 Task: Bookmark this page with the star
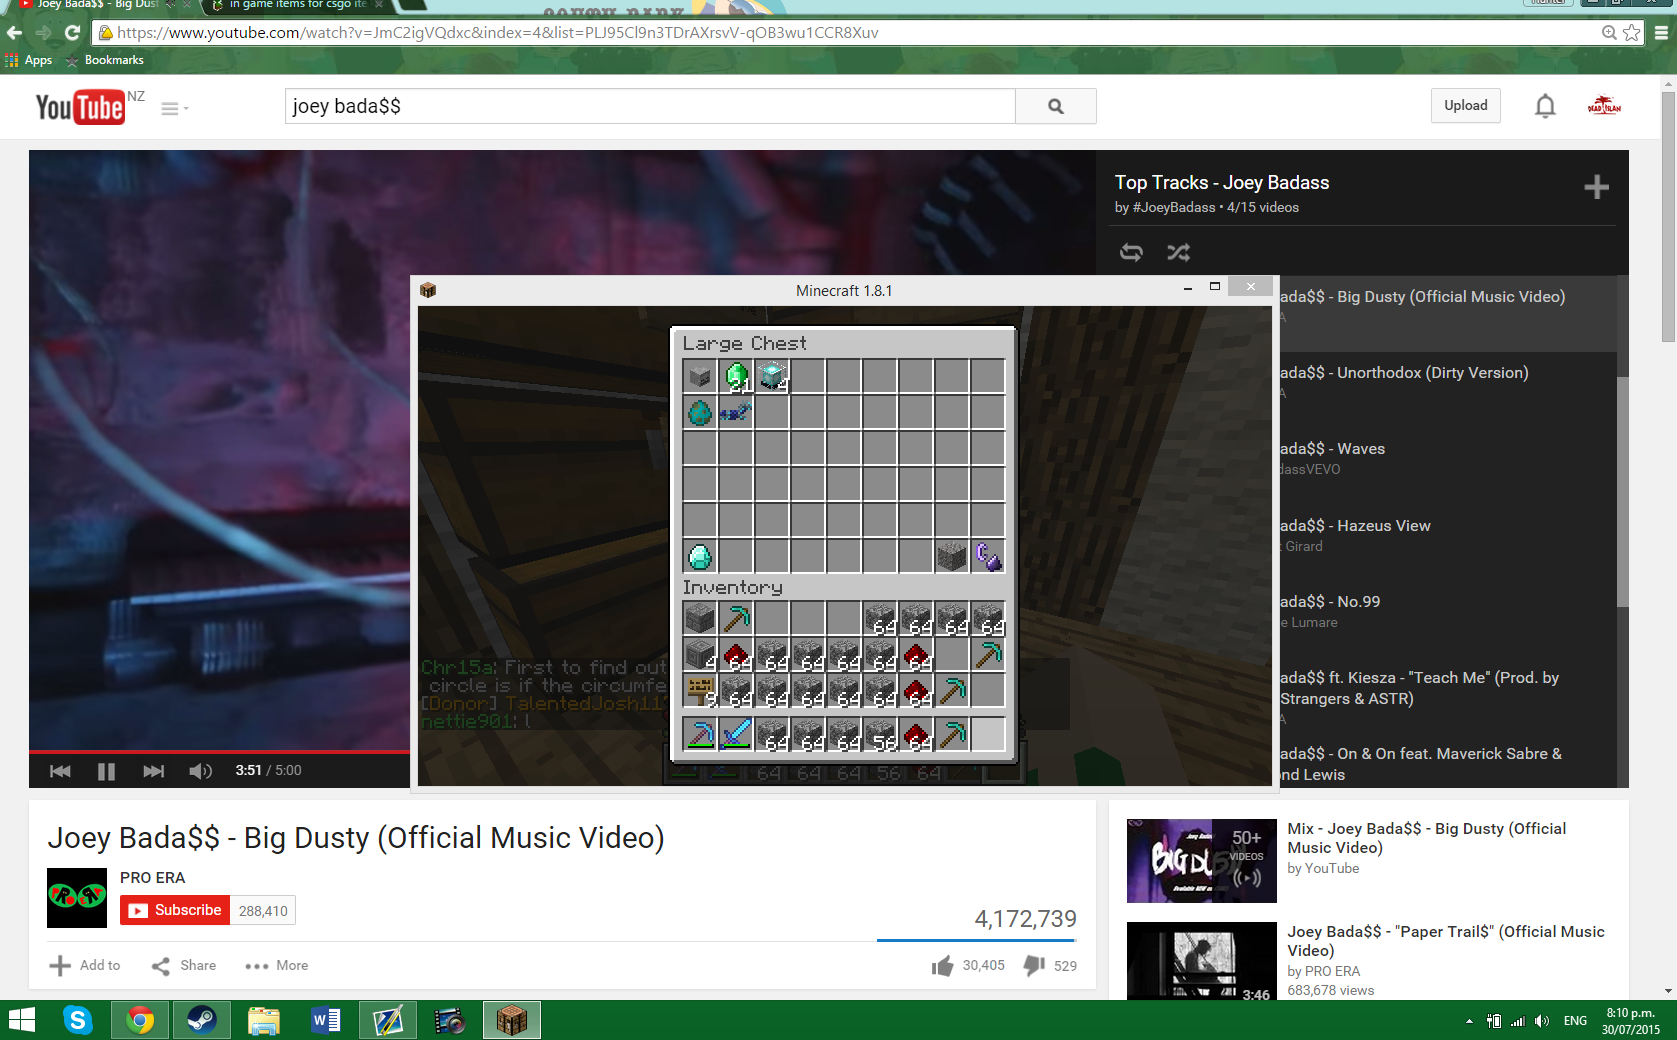[1632, 33]
